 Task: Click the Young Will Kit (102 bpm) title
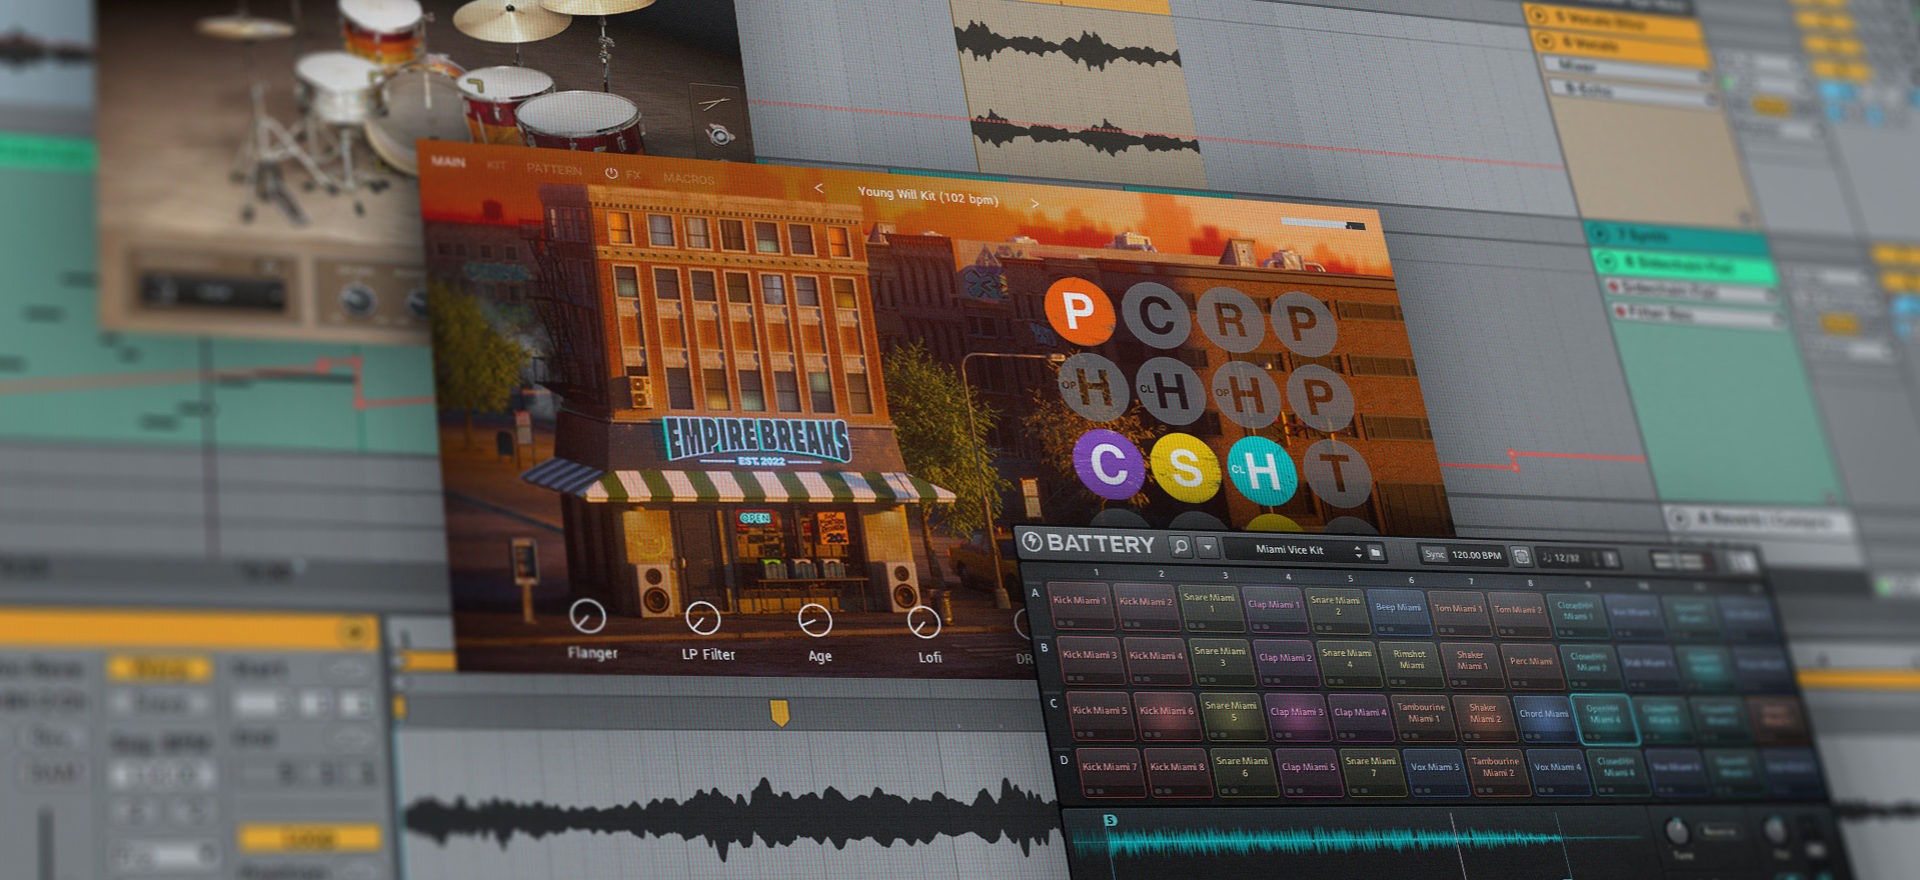927,195
